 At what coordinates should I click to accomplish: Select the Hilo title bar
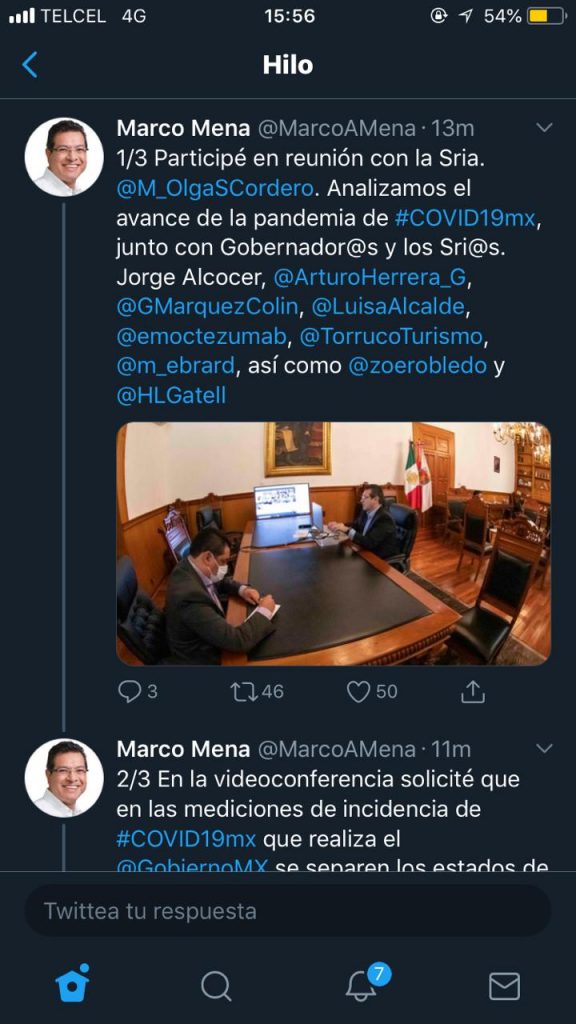tap(288, 64)
